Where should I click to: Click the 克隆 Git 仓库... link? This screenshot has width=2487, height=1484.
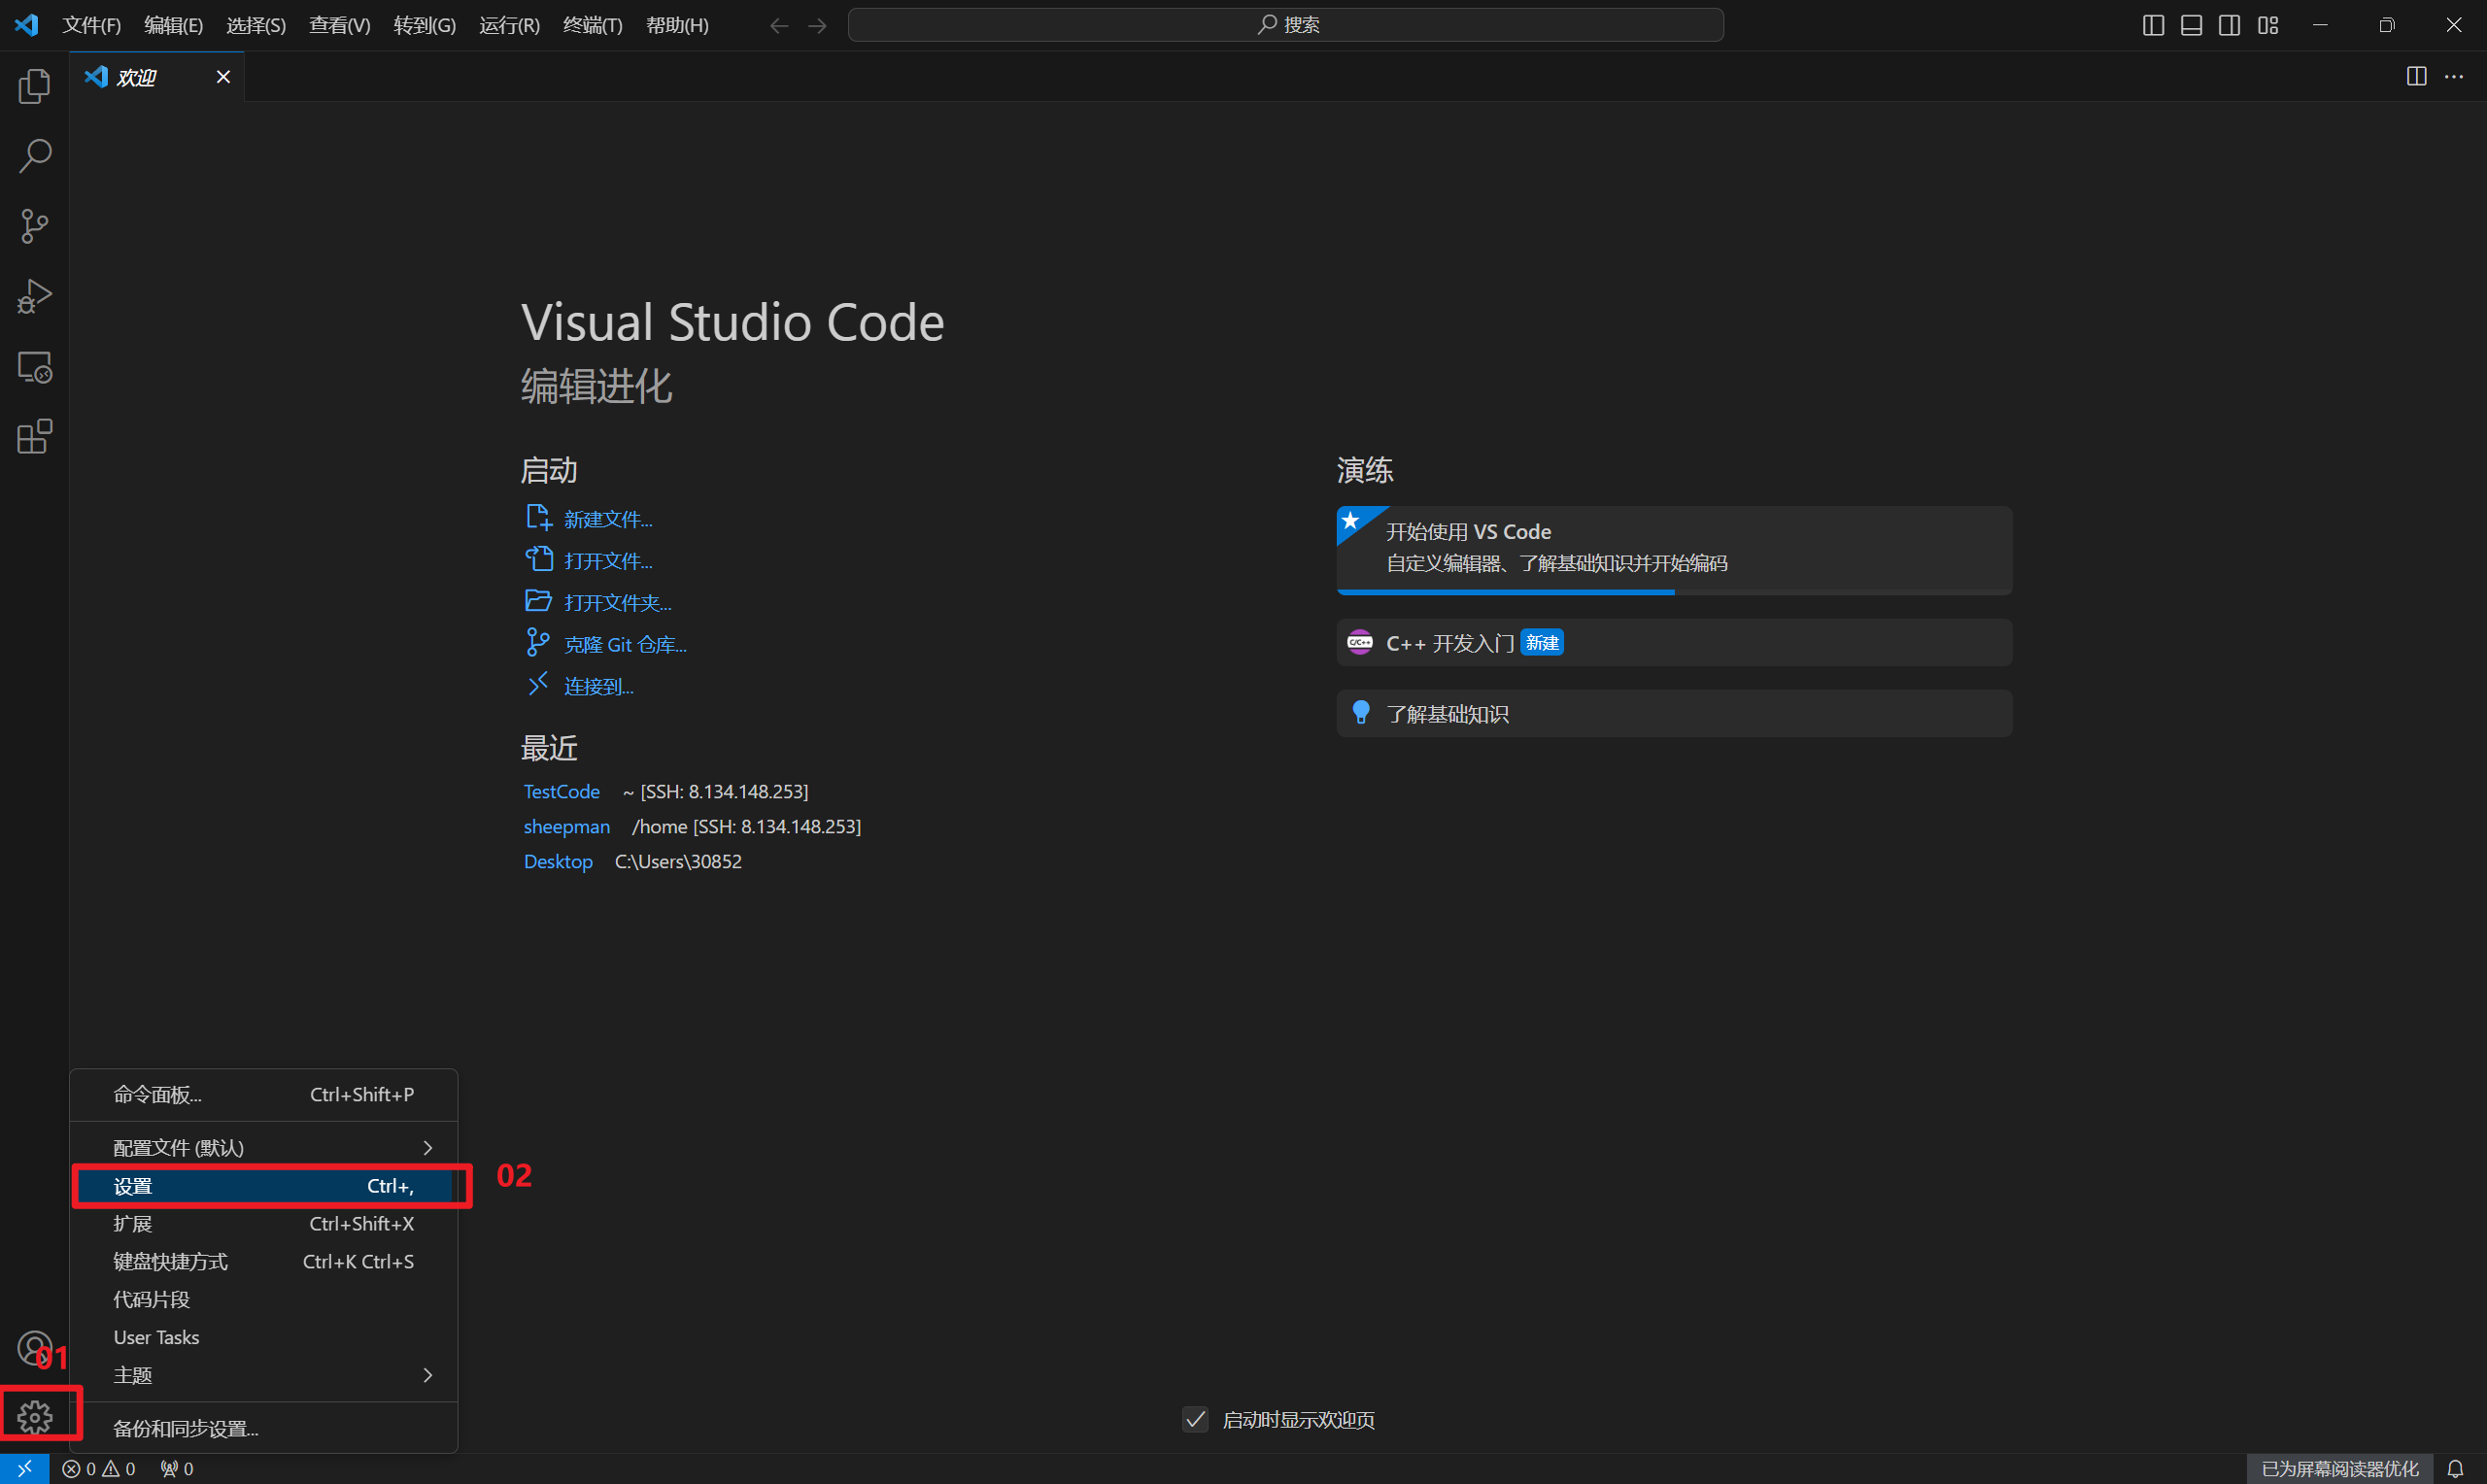[625, 645]
